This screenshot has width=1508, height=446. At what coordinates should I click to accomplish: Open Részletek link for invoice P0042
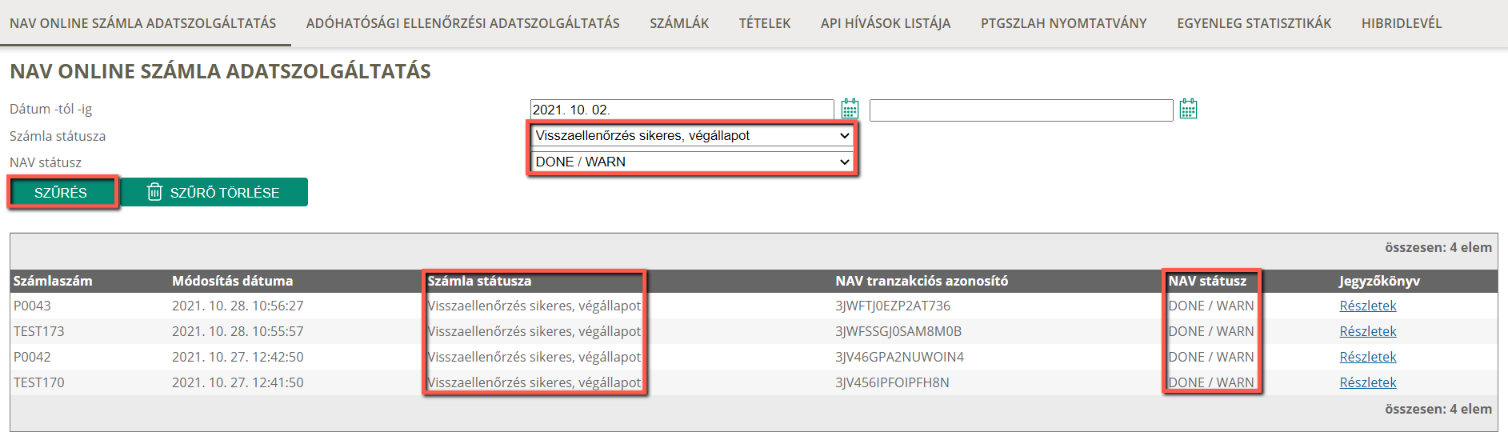coord(1367,357)
